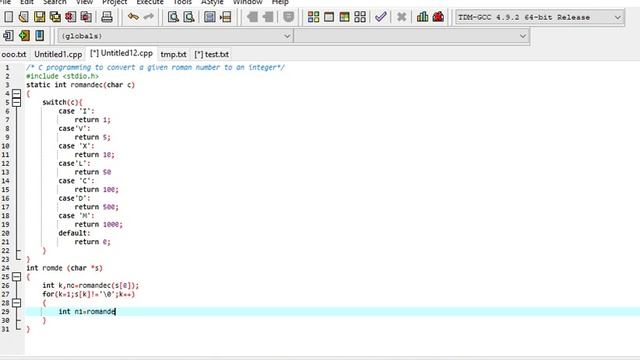Open the TDM-GCC 4.9.2 compiler dropdown
The height and width of the screenshot is (360, 640).
tap(540, 18)
